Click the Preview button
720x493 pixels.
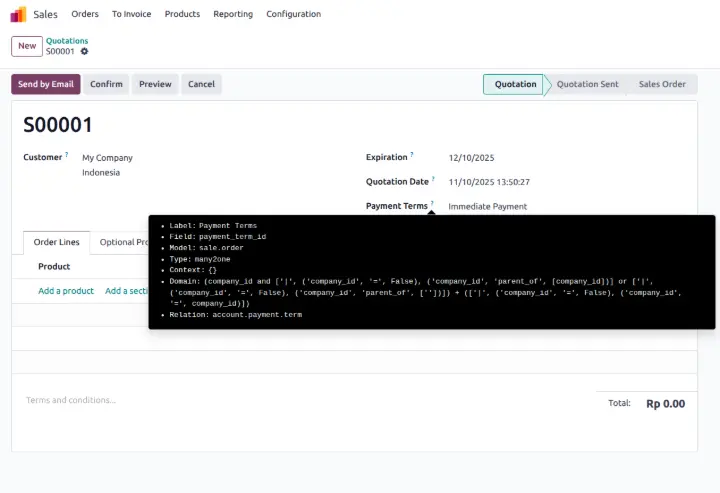[x=155, y=84]
